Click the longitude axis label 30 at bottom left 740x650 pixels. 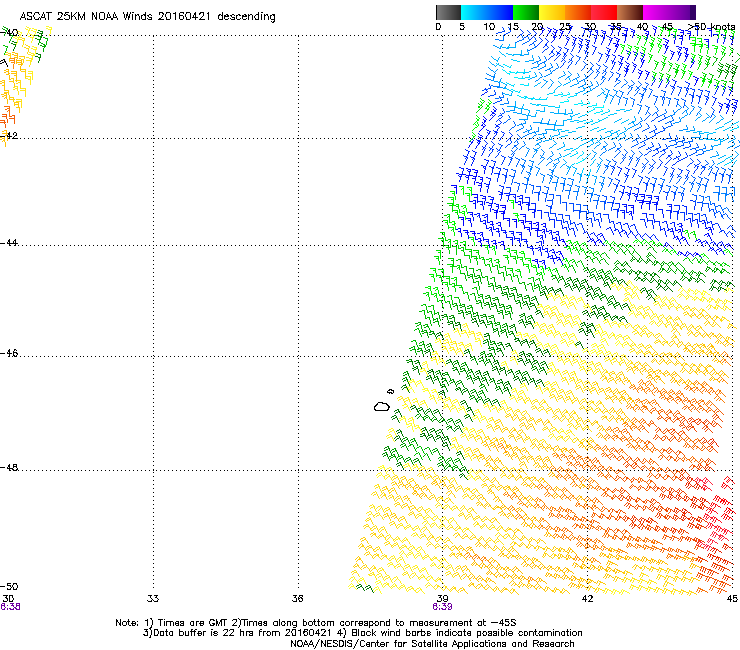tap(8, 599)
